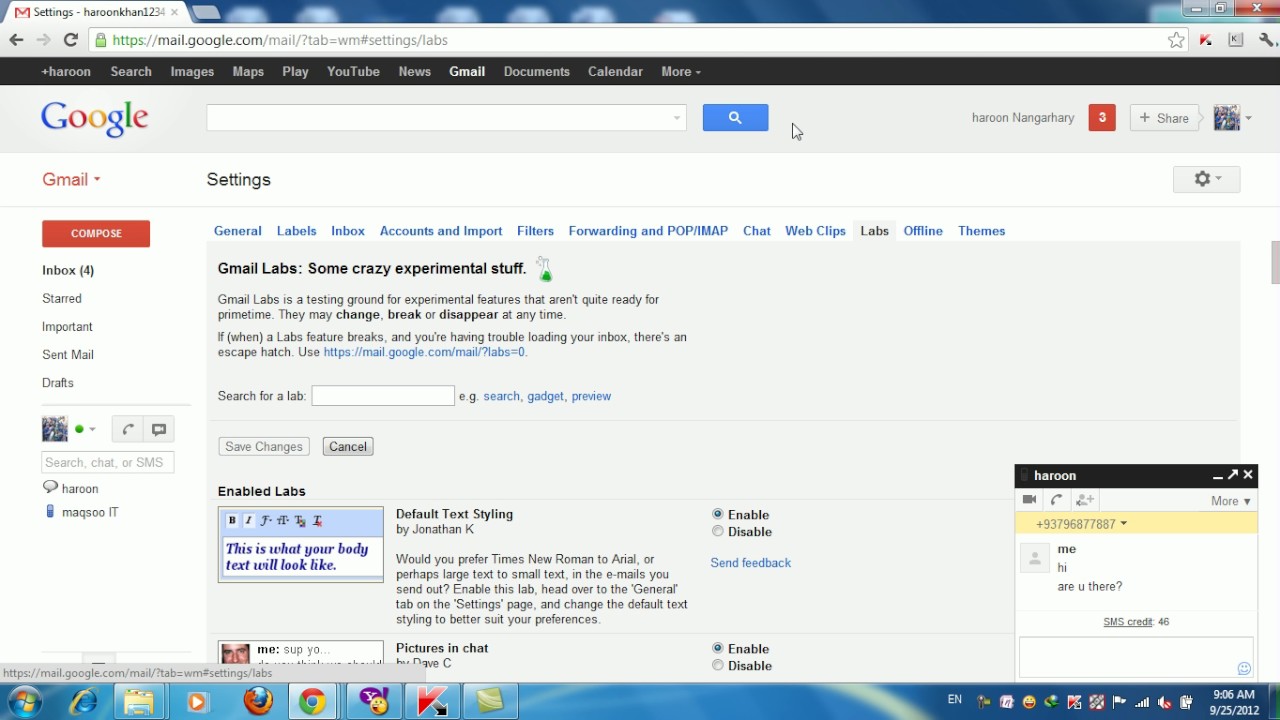
Task: Open chat status dropdown next to green dot
Action: [x=92, y=430]
